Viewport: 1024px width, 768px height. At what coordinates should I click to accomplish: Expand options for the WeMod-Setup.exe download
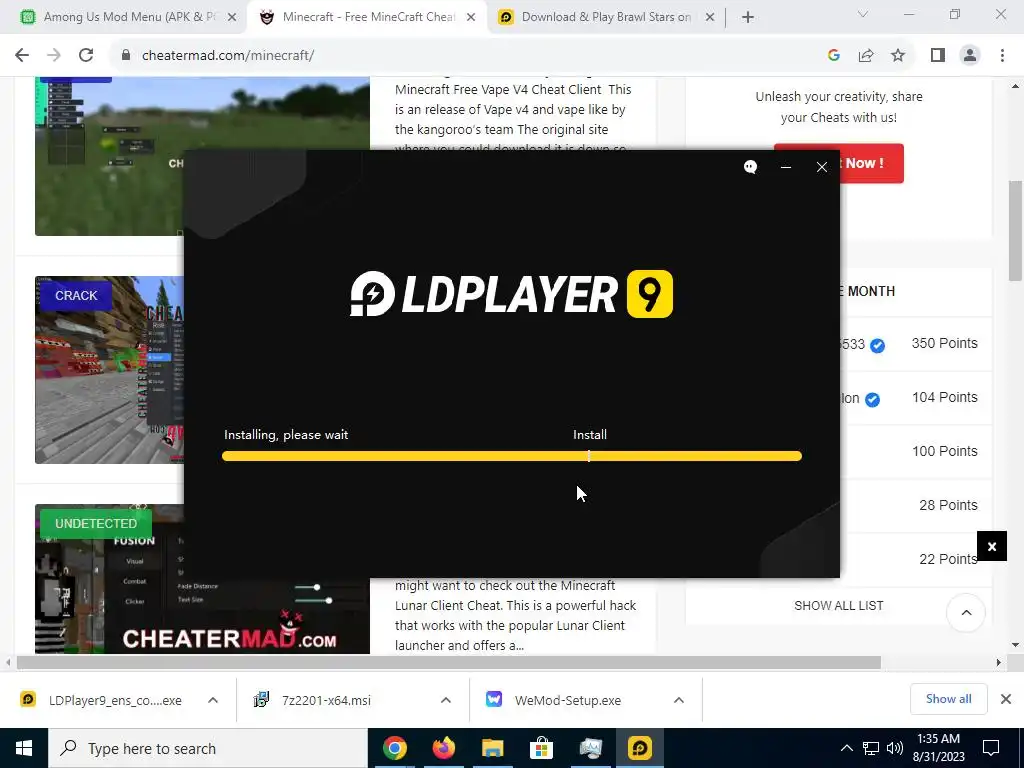[679, 700]
